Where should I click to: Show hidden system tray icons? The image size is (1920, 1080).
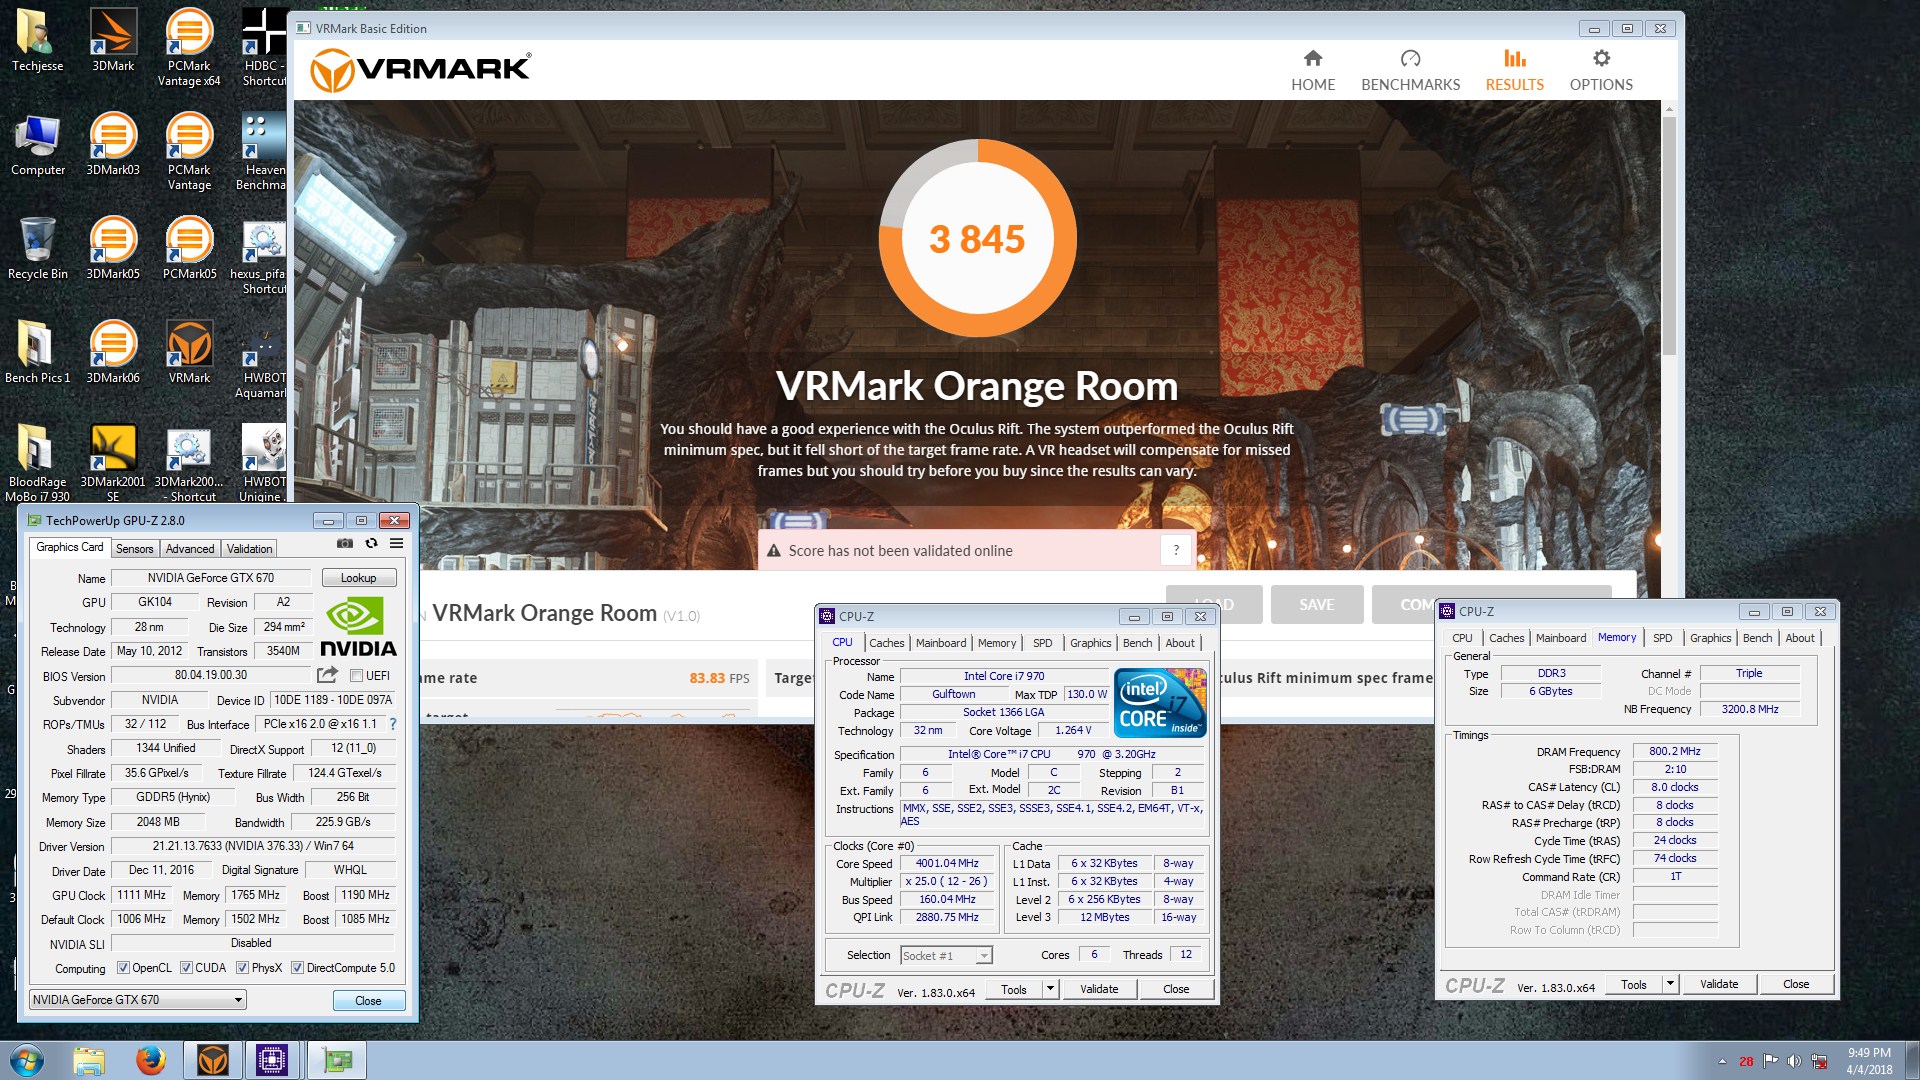tap(1722, 1062)
